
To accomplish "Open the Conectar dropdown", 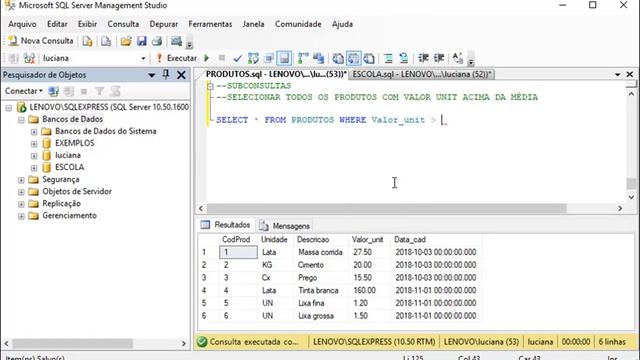I will (x=23, y=91).
